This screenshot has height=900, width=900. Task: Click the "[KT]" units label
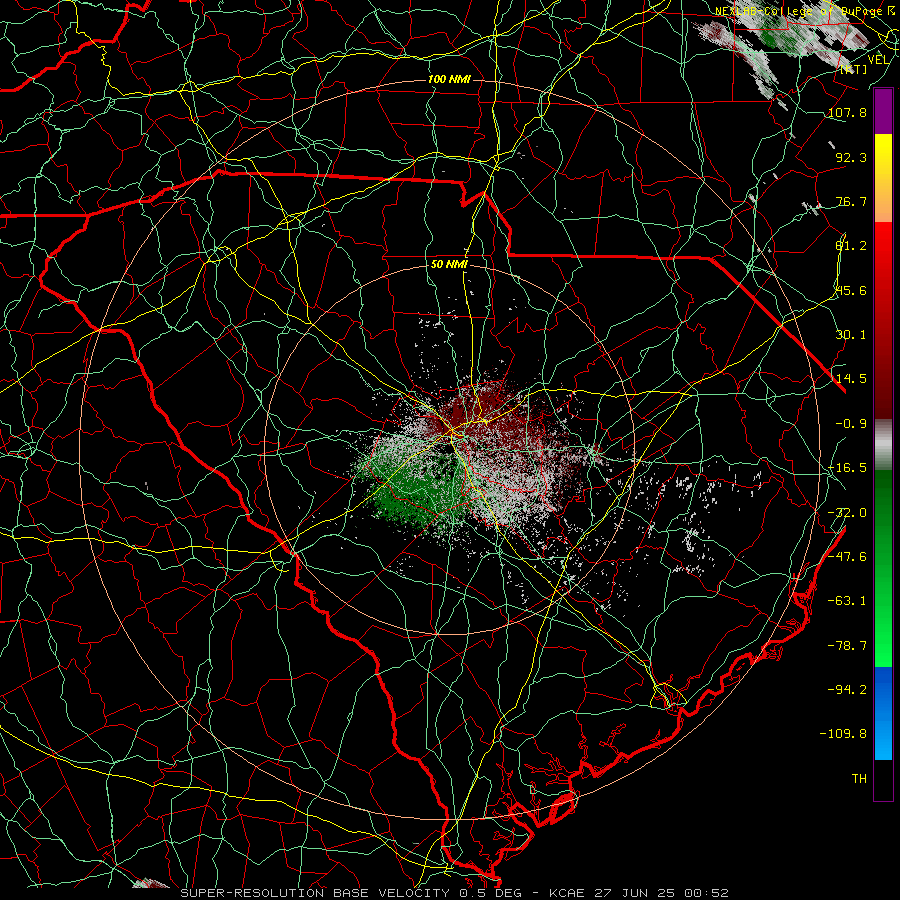pos(854,69)
